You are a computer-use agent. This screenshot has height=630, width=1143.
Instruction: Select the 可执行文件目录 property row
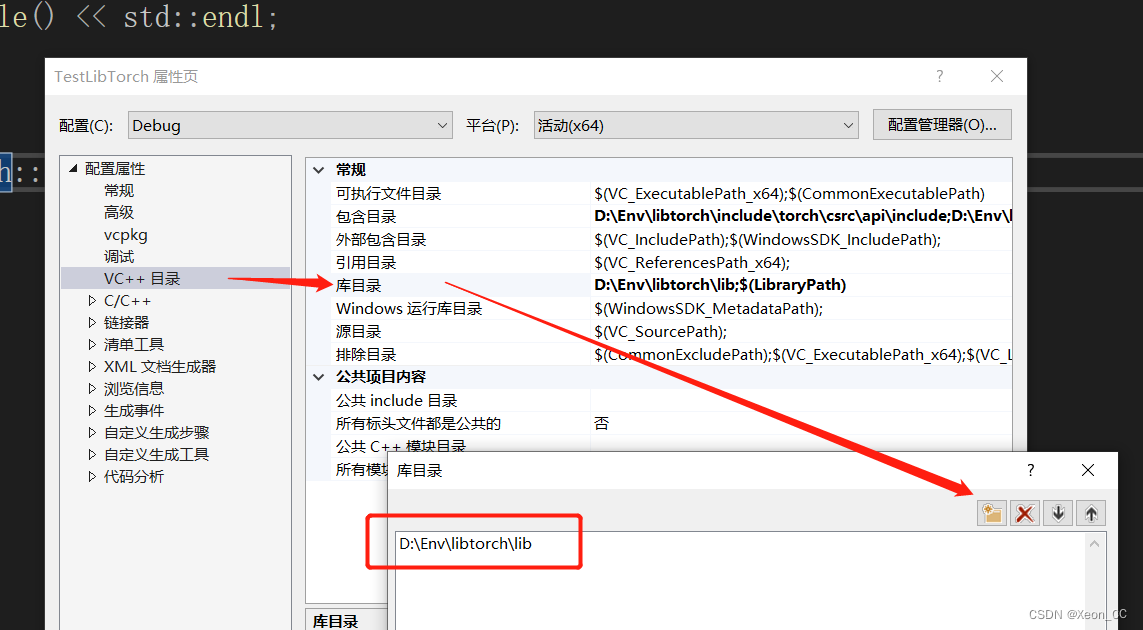671,193
